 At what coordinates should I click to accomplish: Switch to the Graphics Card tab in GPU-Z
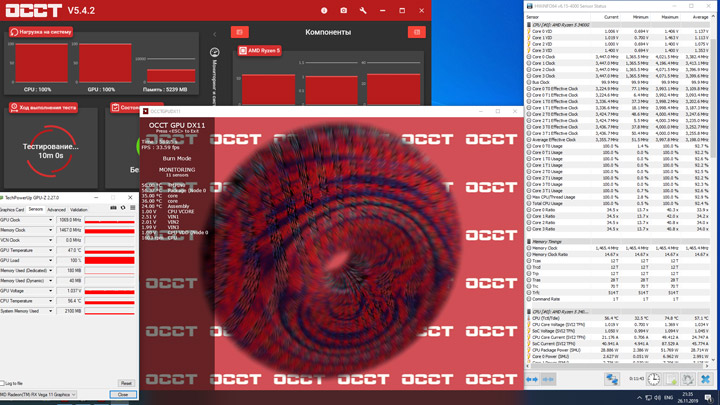tap(12, 209)
